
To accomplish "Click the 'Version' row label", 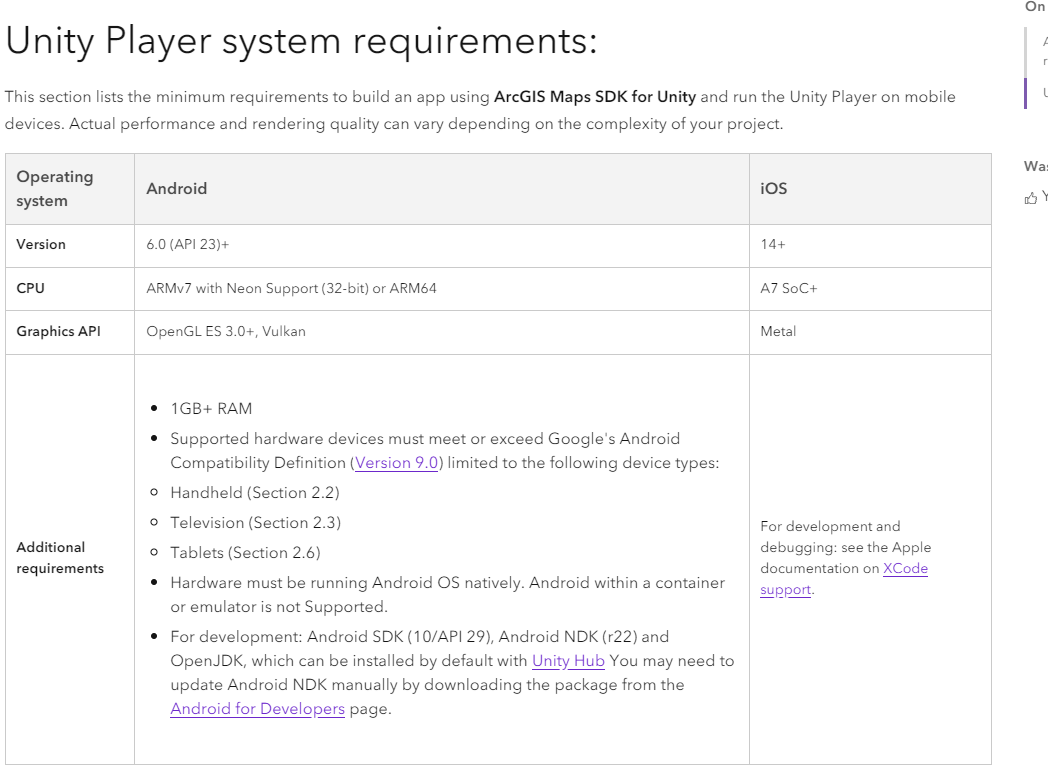I will (x=41, y=244).
